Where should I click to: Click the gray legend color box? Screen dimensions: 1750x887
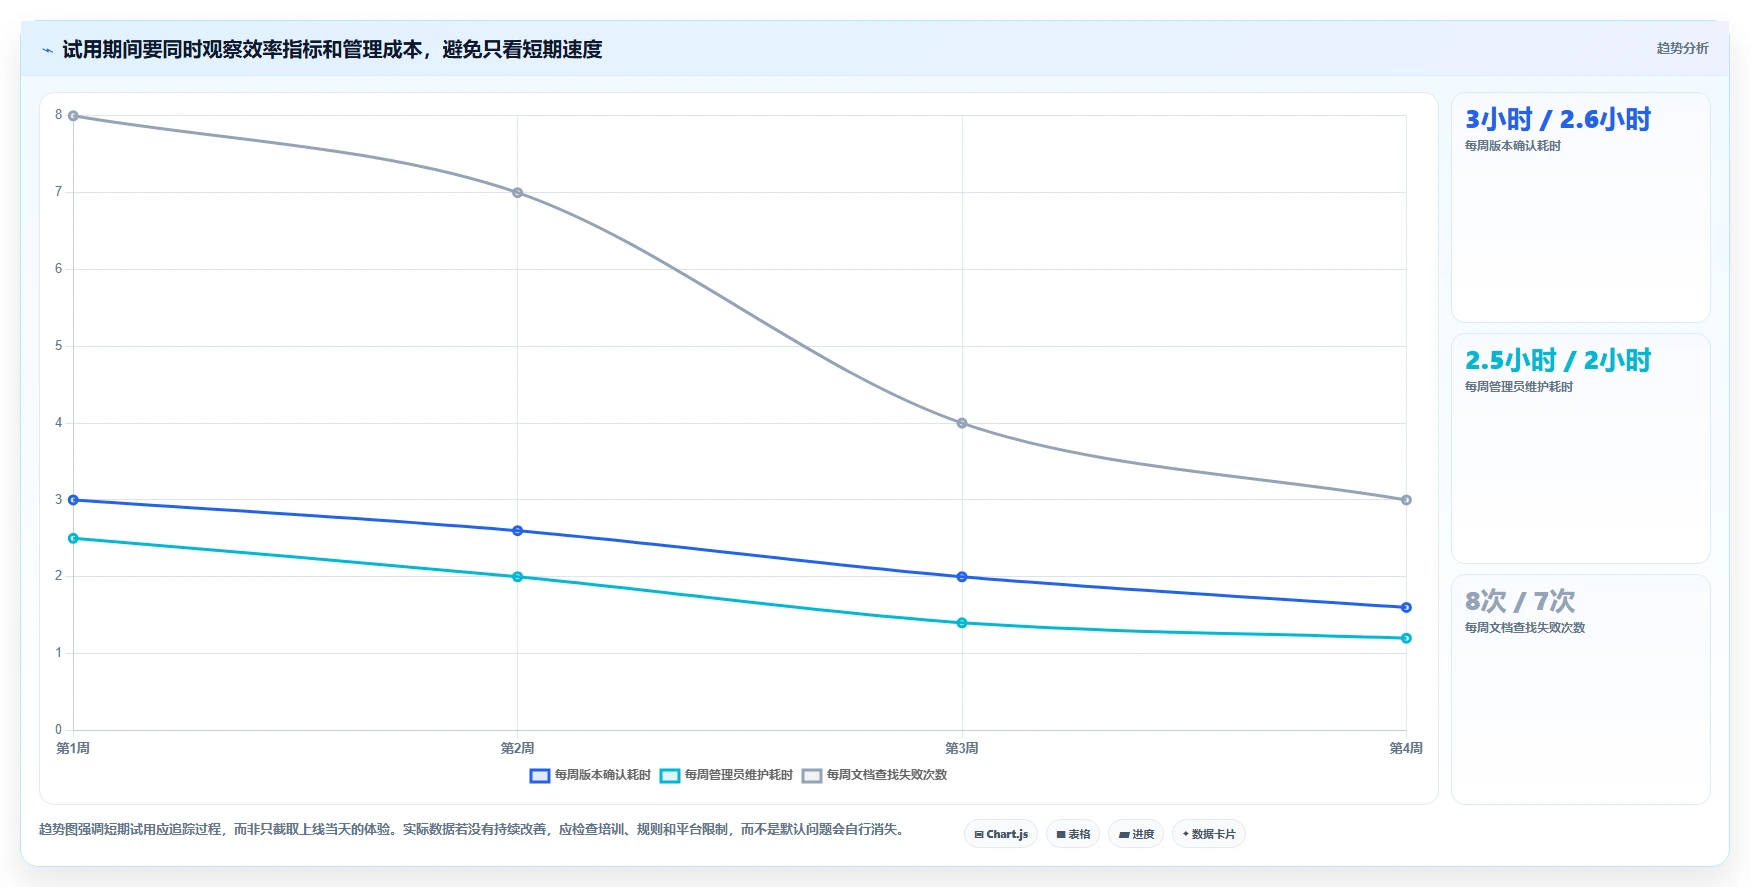pyautogui.click(x=812, y=776)
